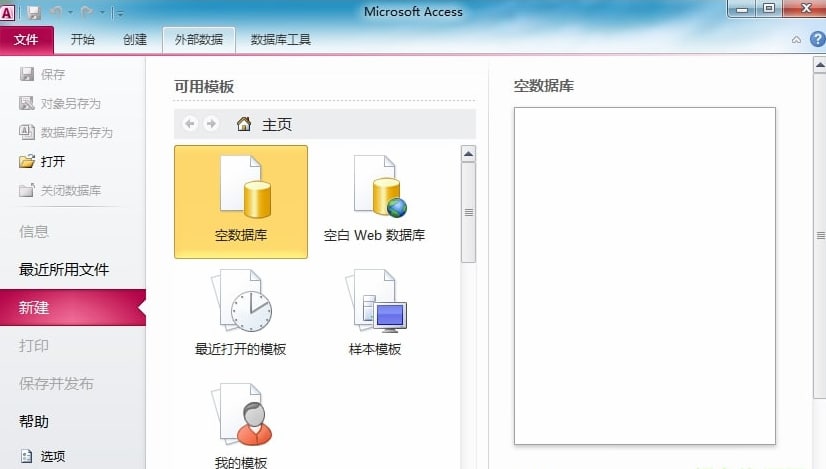Minimize the ribbon with the caret icon
Screen dimensions: 826x469
796,40
